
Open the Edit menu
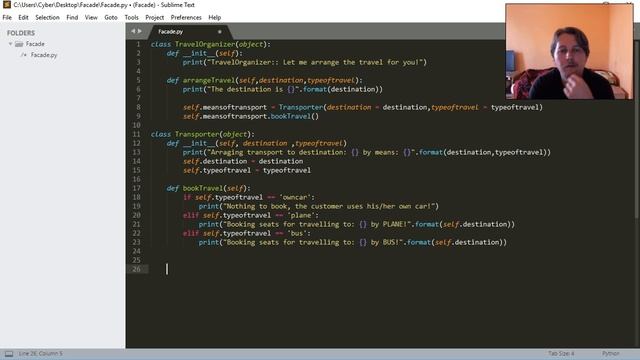(x=23, y=18)
